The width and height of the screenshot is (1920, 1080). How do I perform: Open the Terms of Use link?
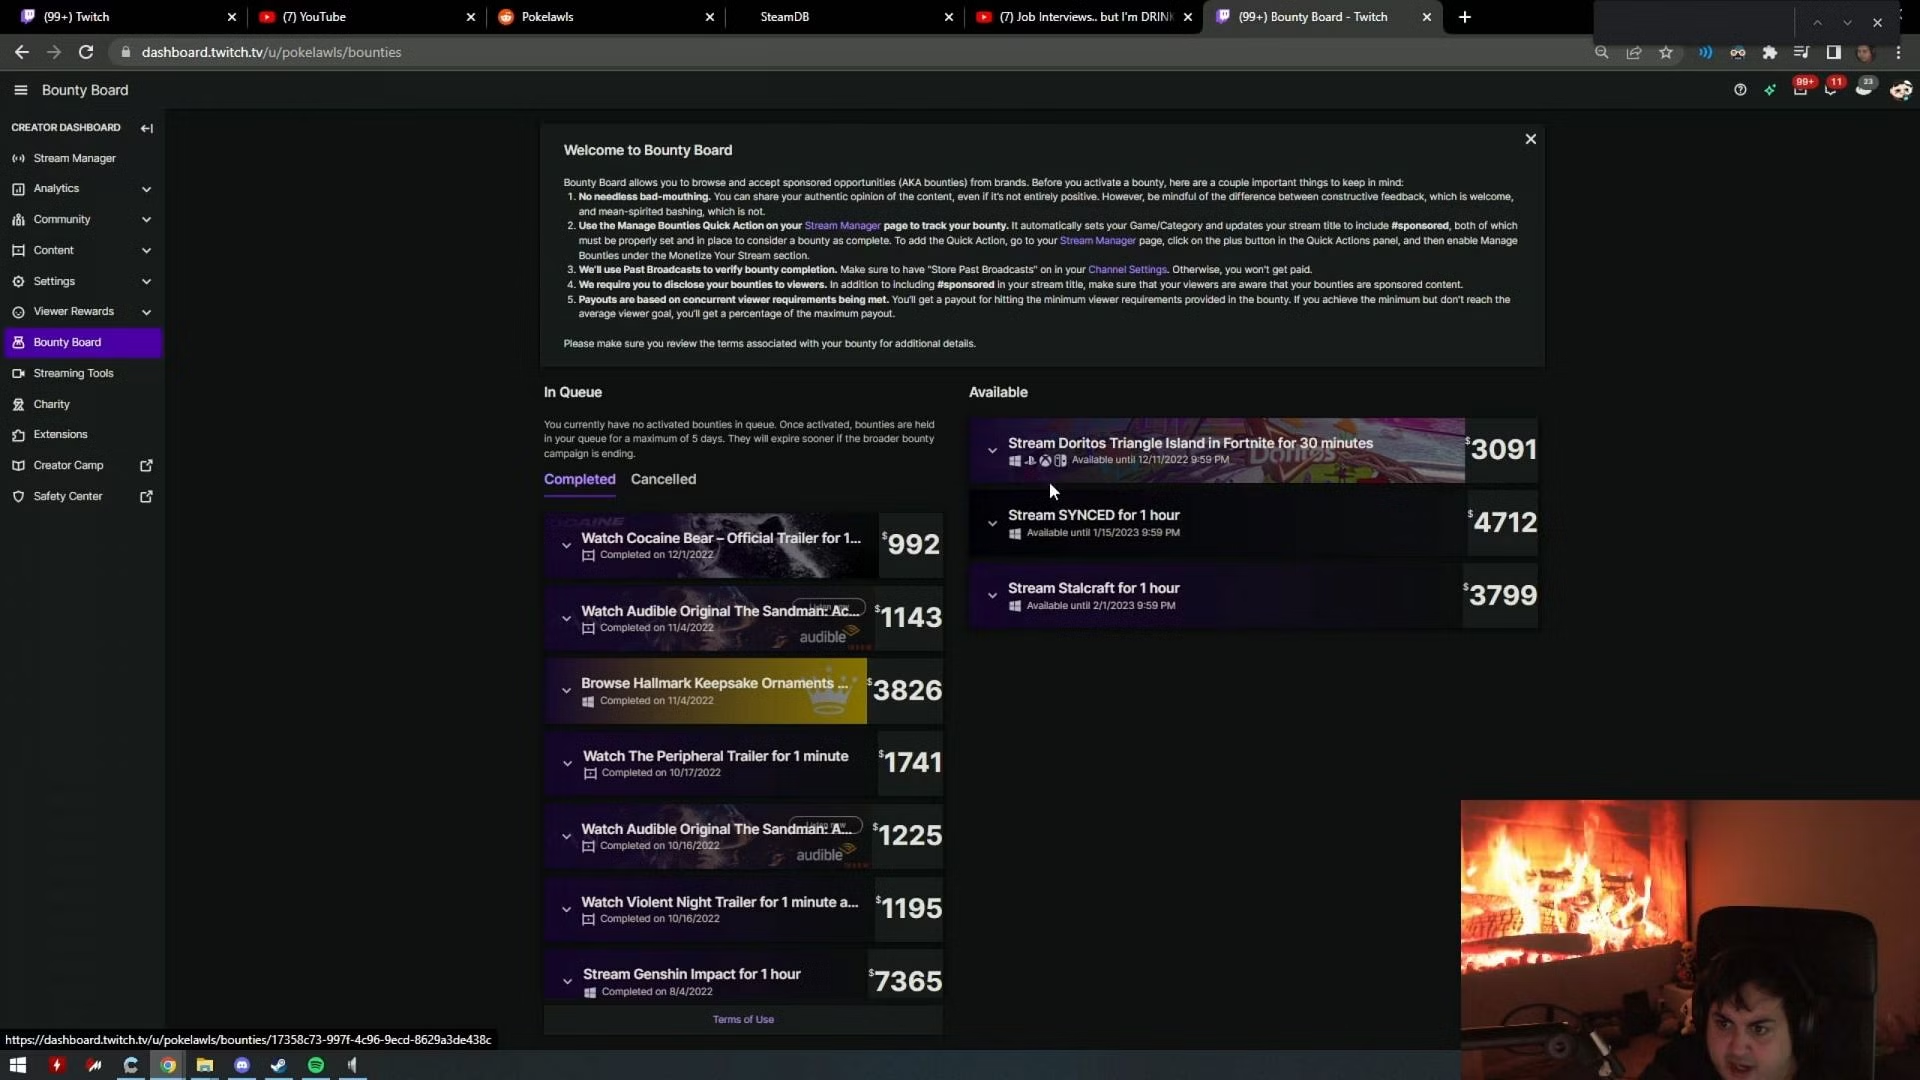point(743,1019)
